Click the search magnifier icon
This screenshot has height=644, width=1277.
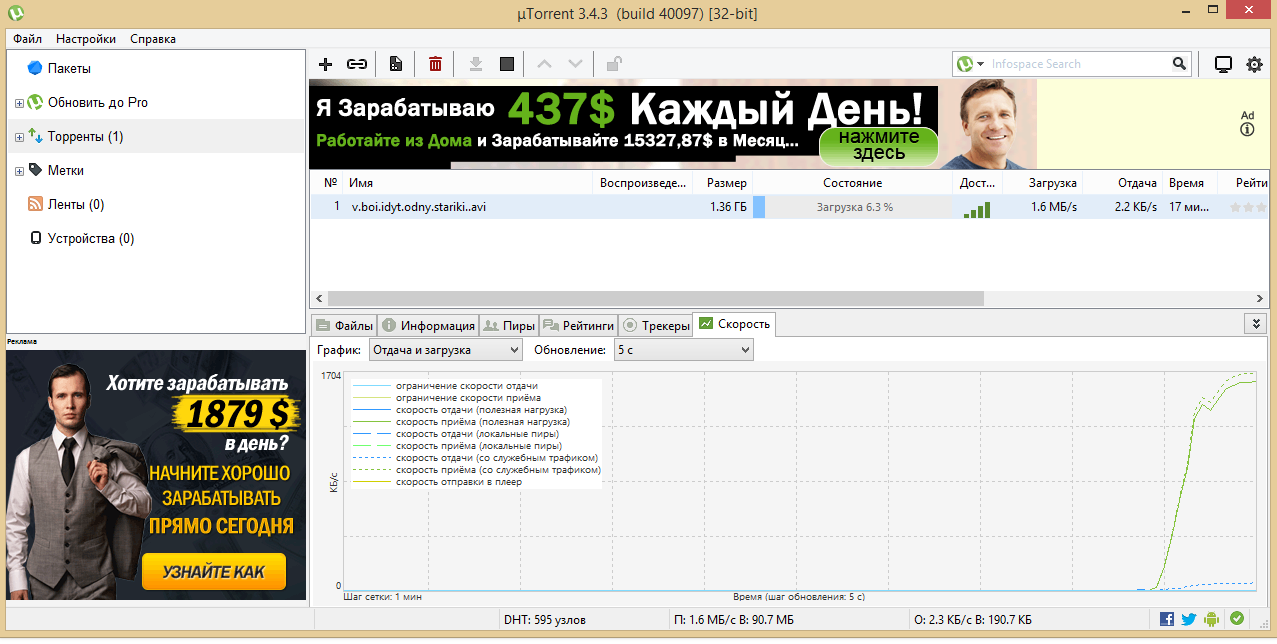click(x=1180, y=64)
